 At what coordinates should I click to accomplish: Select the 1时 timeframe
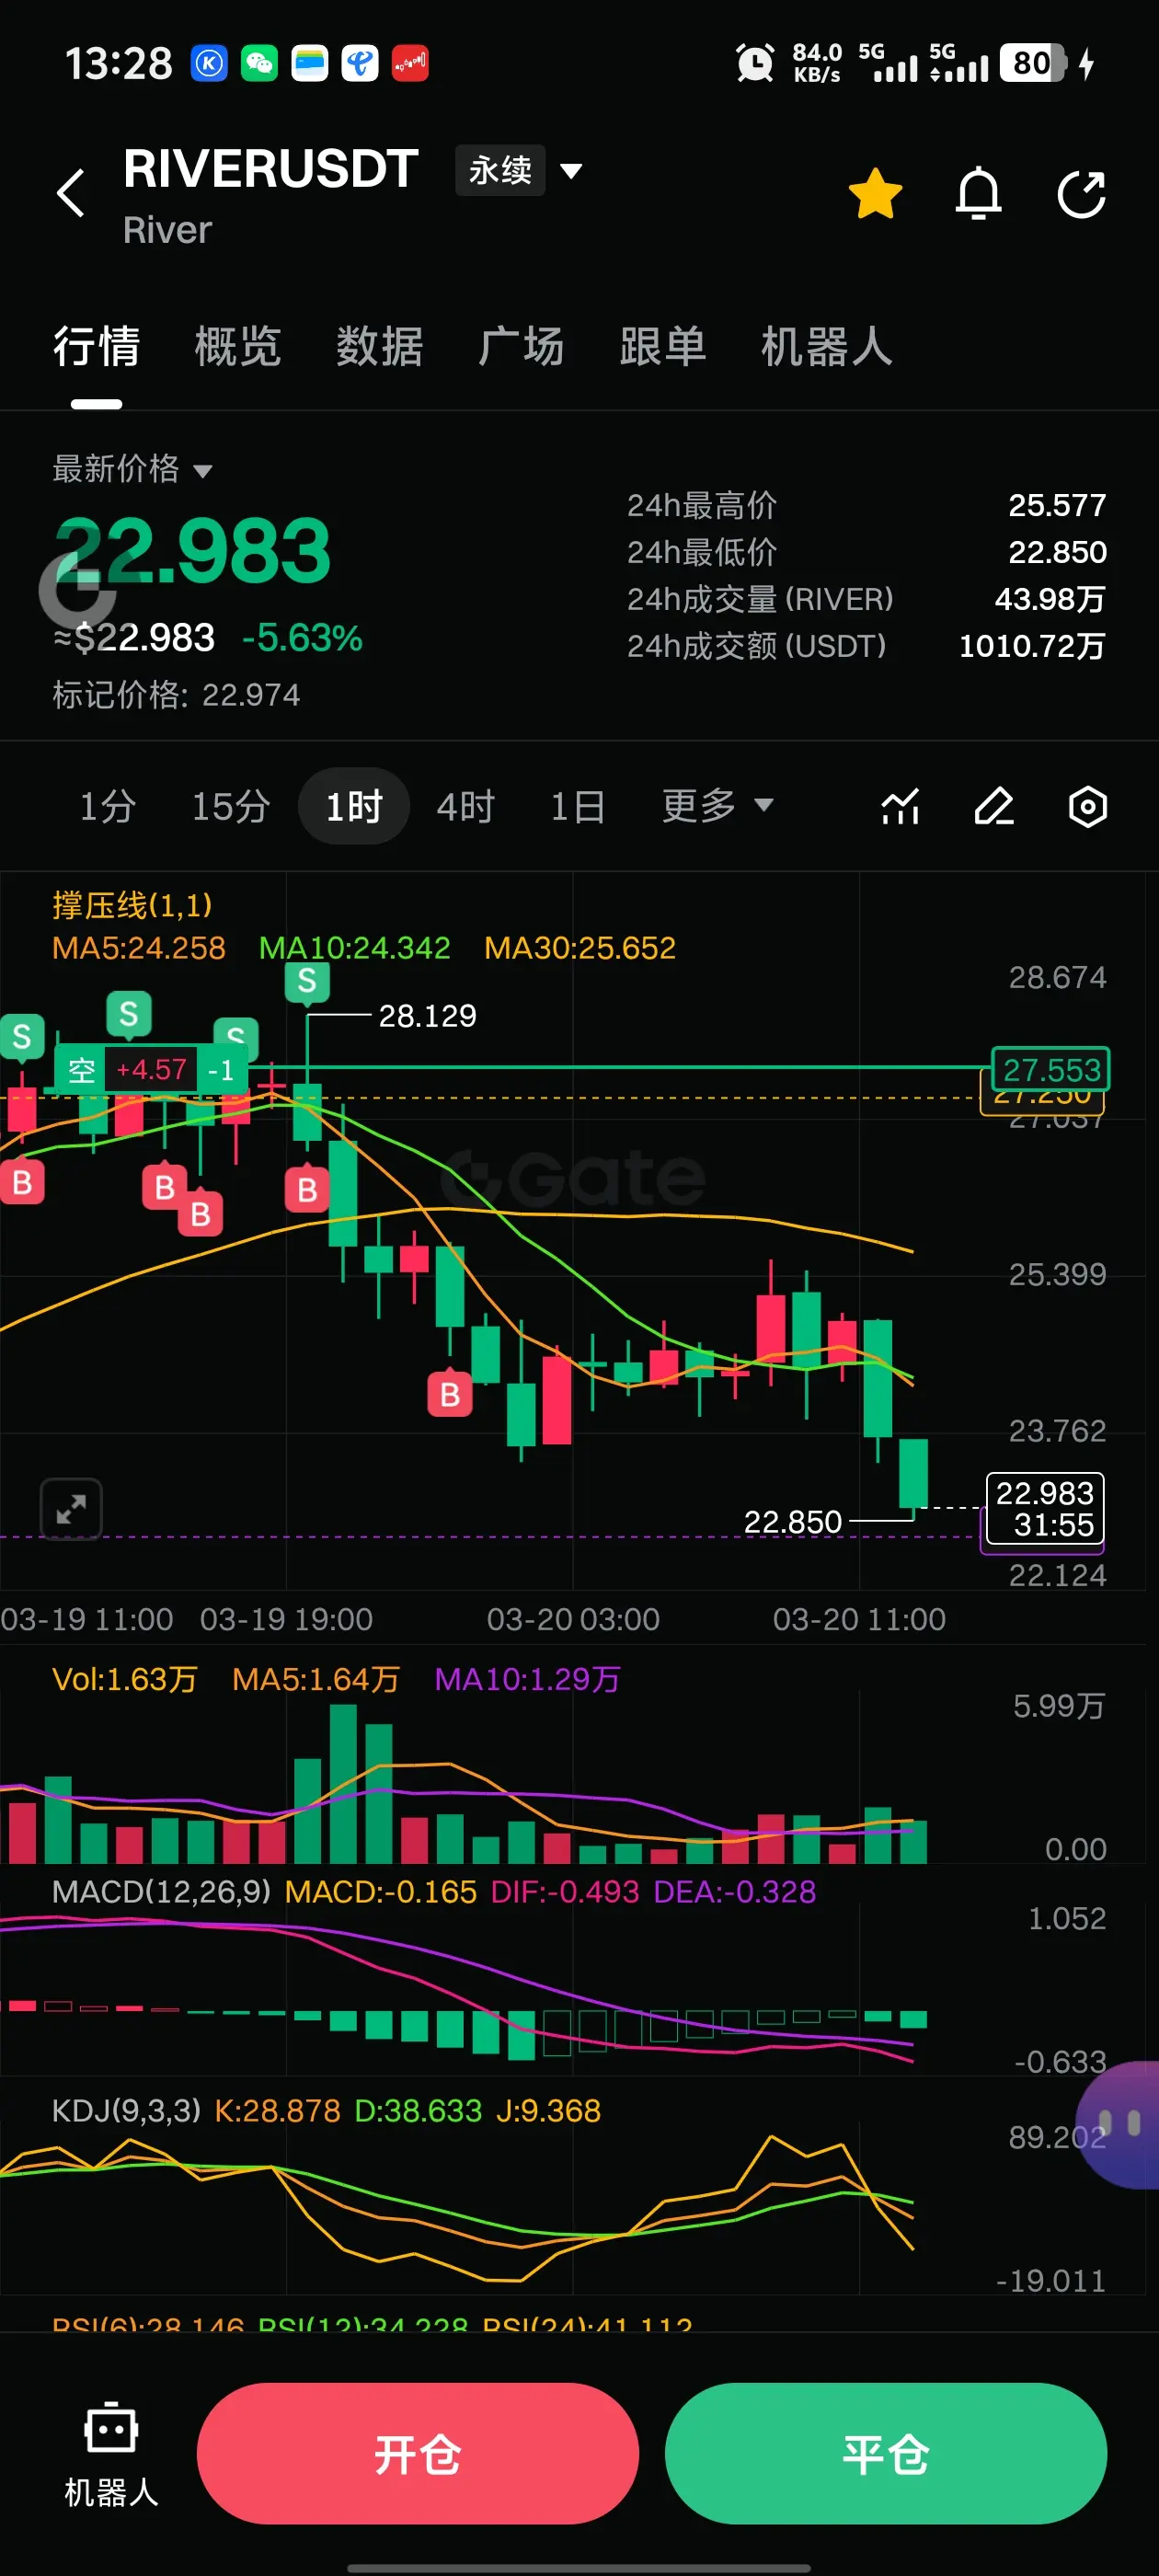(x=354, y=806)
